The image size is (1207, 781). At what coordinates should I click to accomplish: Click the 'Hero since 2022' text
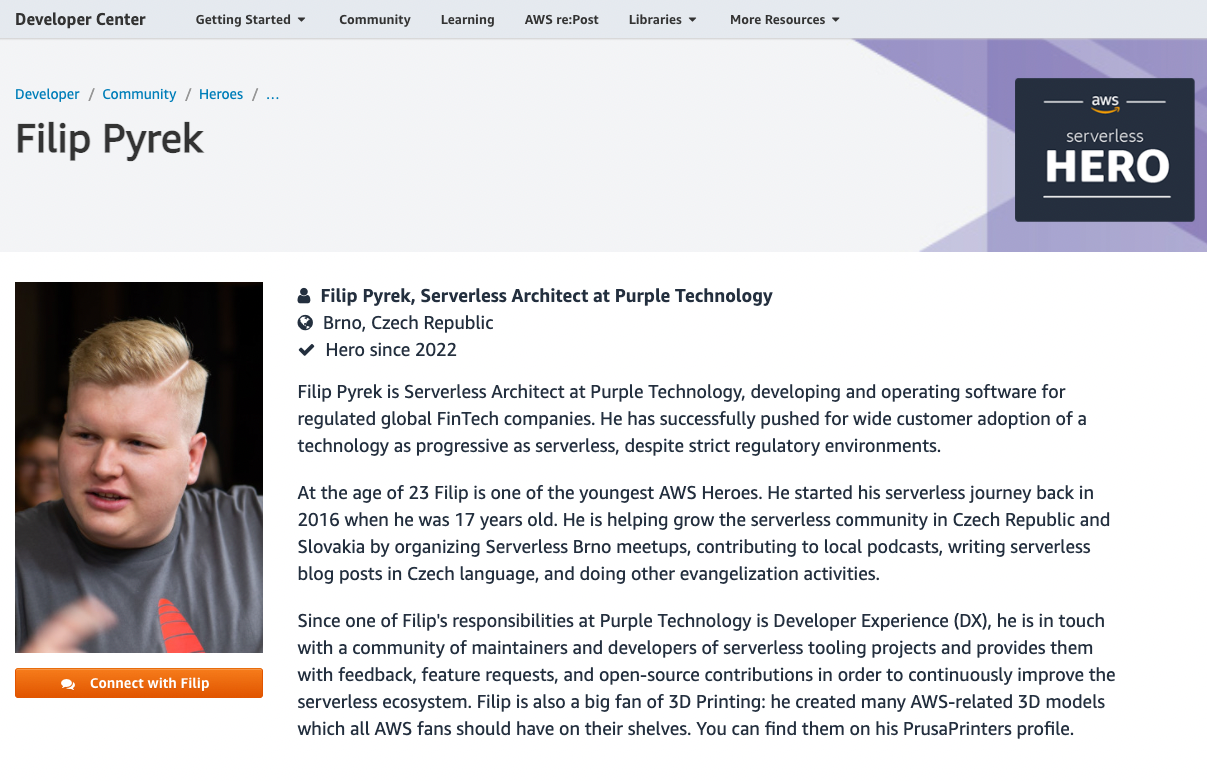(x=391, y=350)
